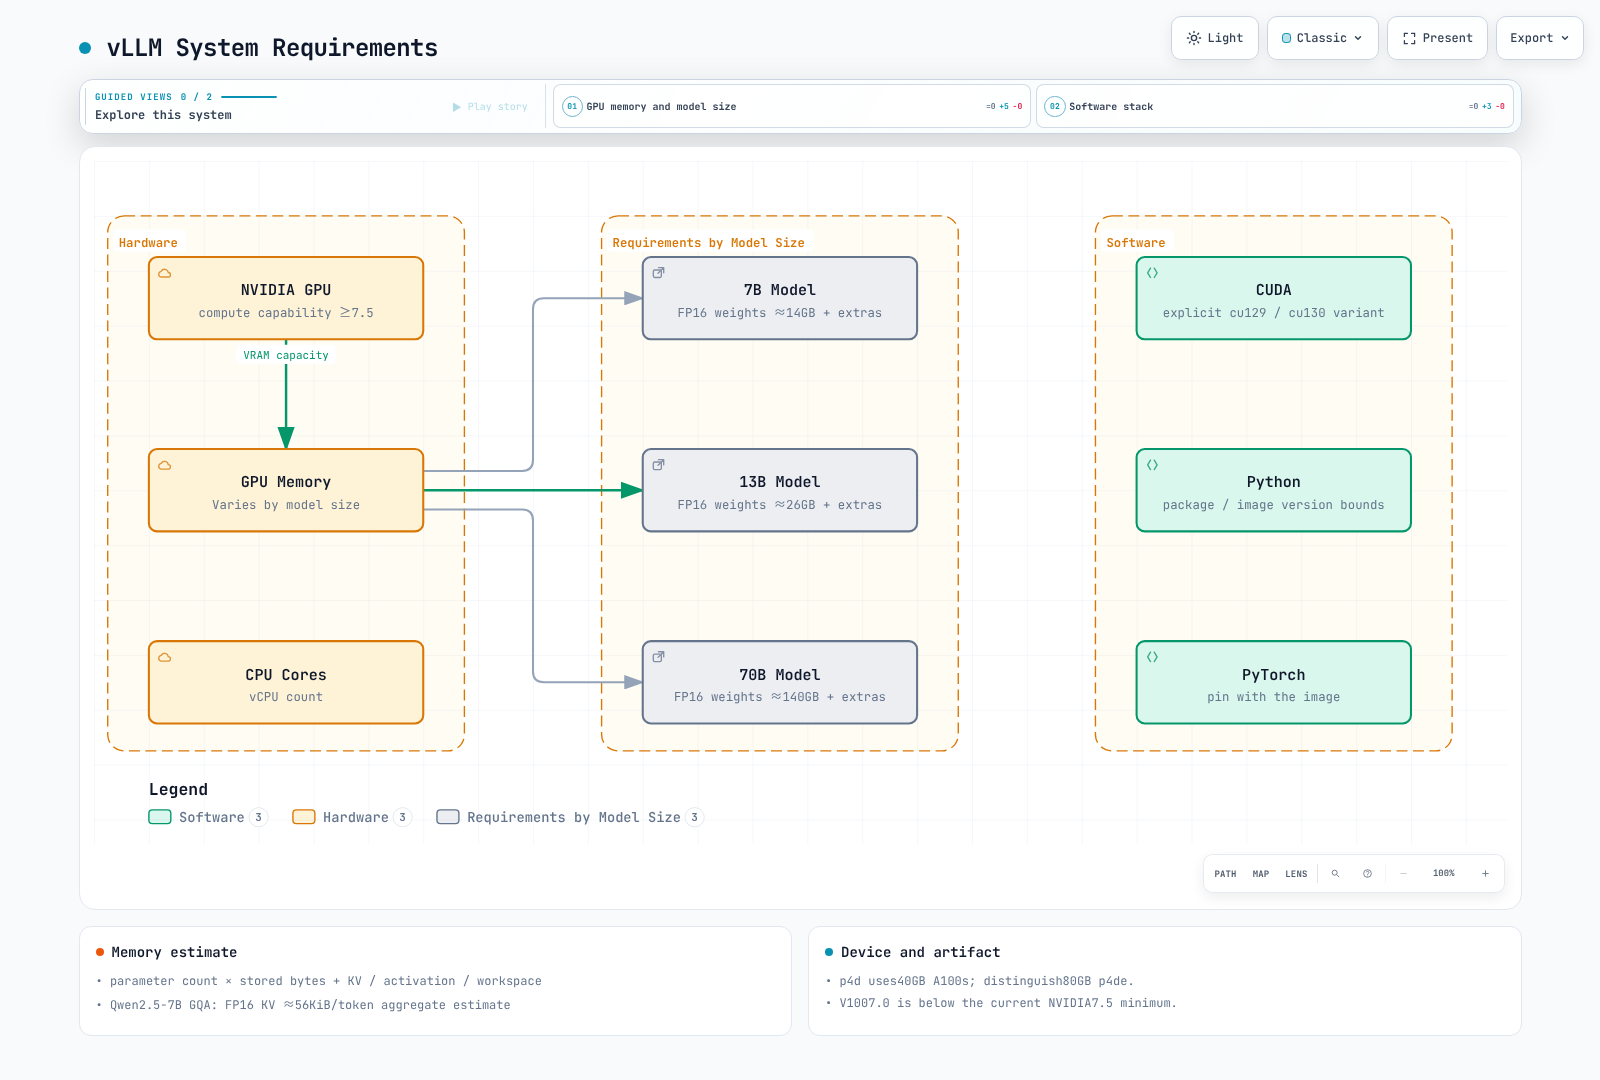Toggle the Light theme button
1600x1080 pixels.
click(x=1215, y=38)
